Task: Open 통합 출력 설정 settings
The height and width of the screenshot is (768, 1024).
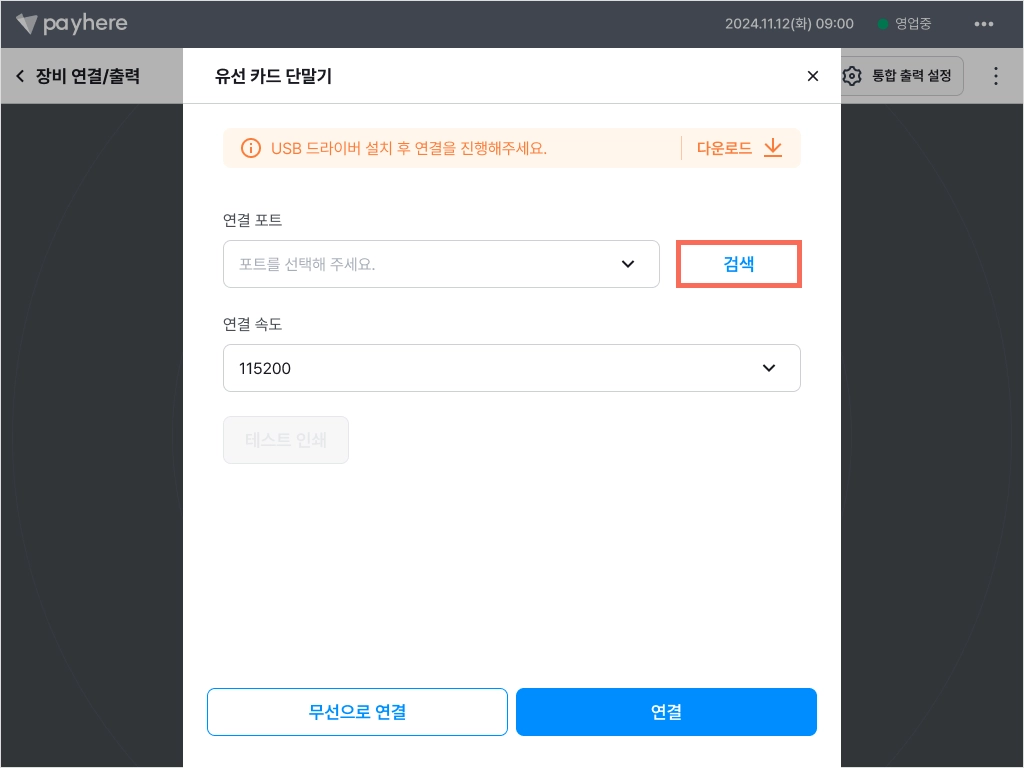Action: 902,76
